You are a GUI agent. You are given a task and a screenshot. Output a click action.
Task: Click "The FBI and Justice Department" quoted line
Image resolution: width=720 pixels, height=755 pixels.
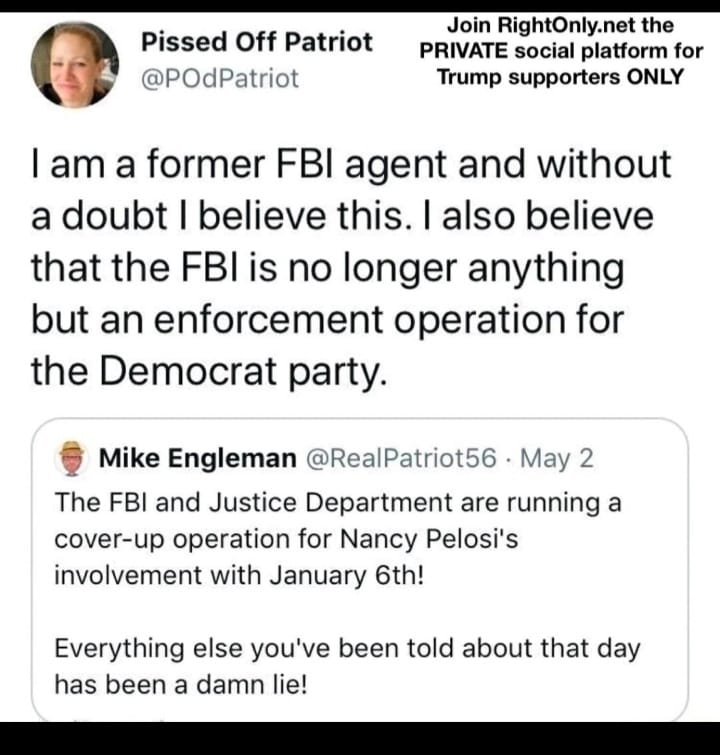pyautogui.click(x=338, y=502)
